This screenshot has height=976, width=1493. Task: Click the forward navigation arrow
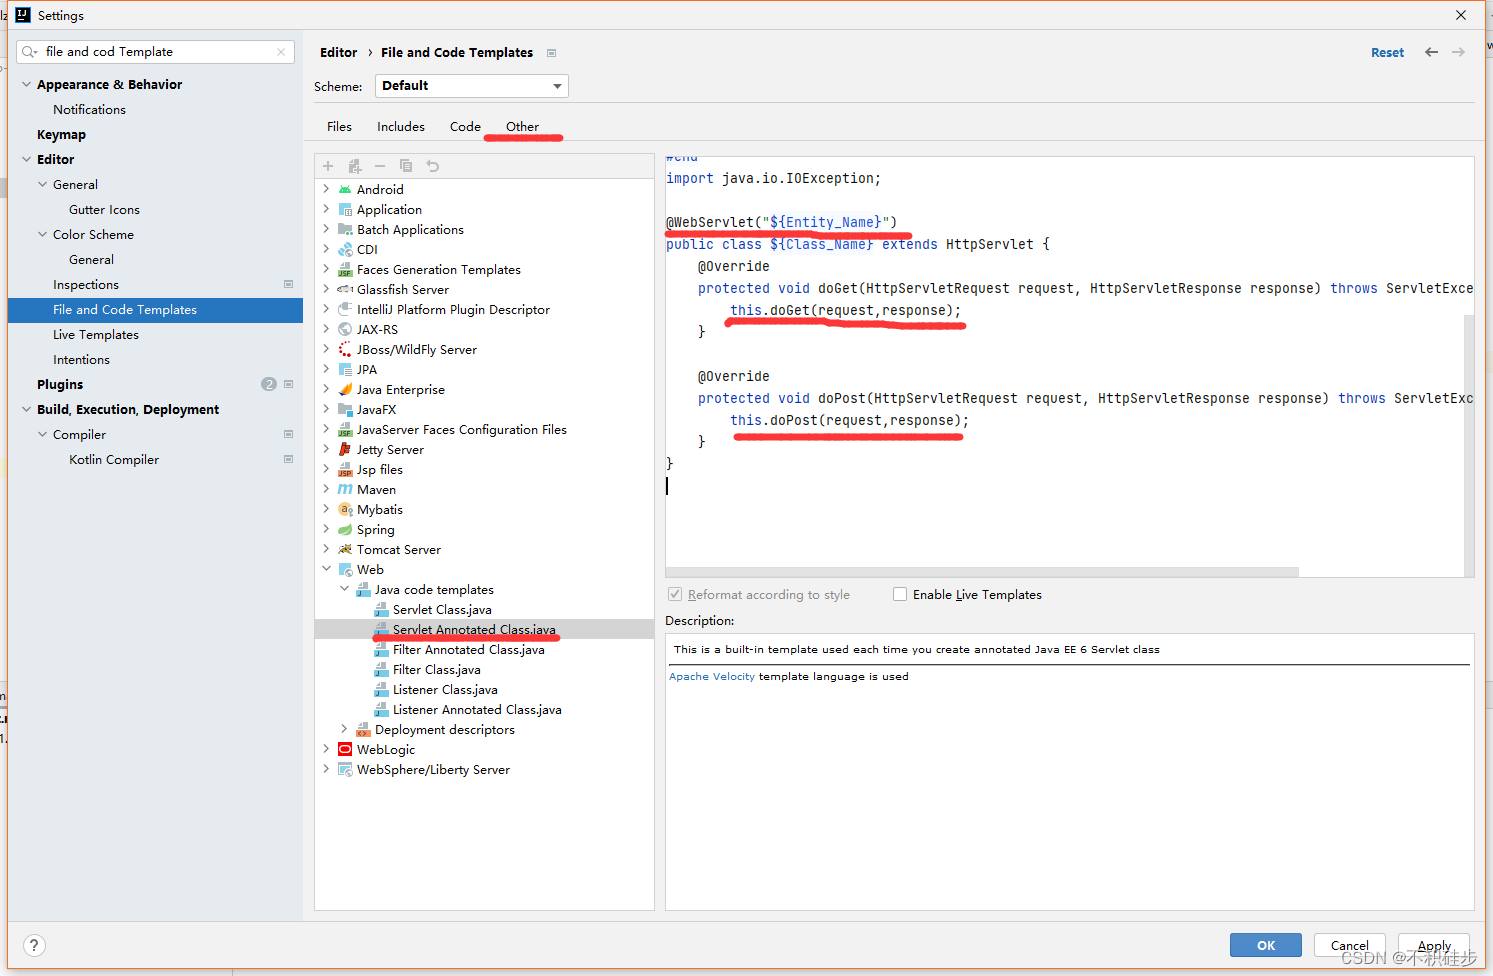1458,52
